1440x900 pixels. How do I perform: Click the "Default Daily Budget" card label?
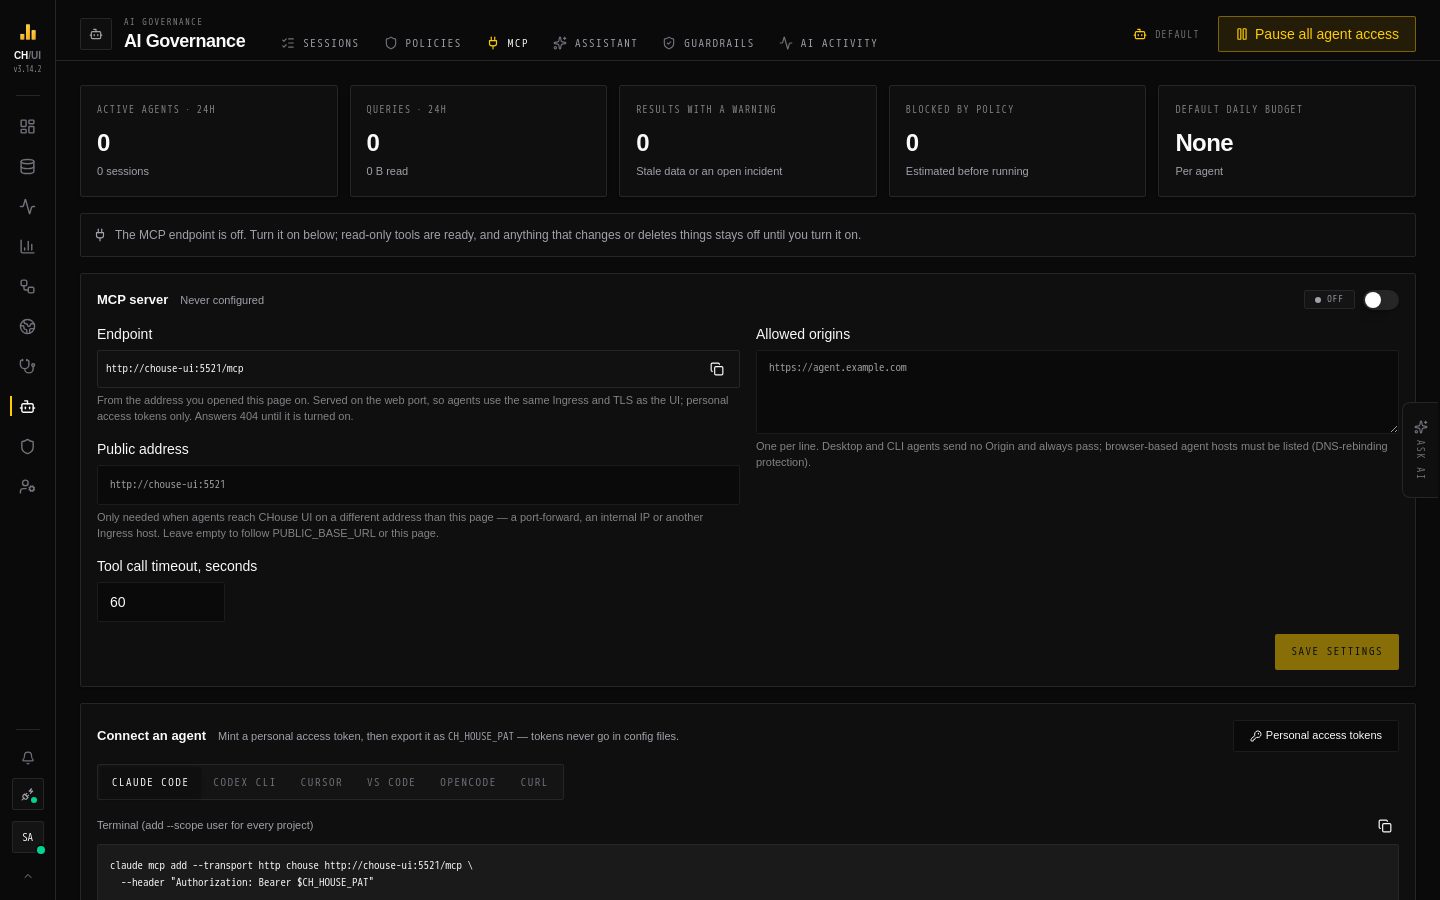pyautogui.click(x=1239, y=110)
